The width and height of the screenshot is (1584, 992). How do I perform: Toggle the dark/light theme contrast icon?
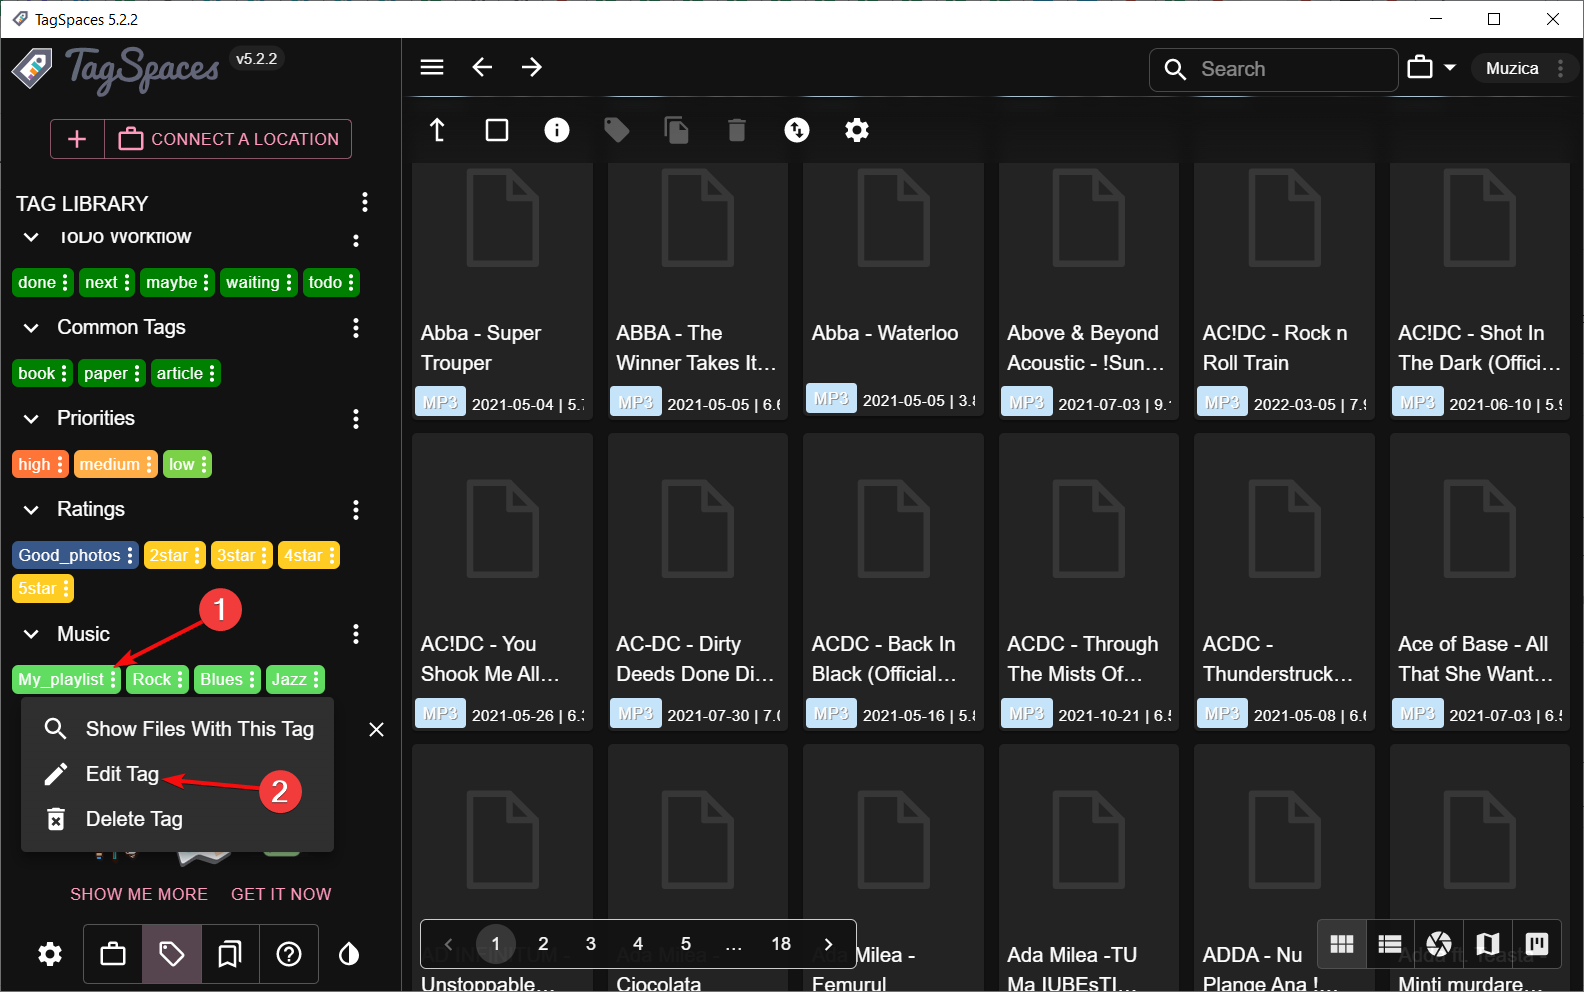coord(349,954)
